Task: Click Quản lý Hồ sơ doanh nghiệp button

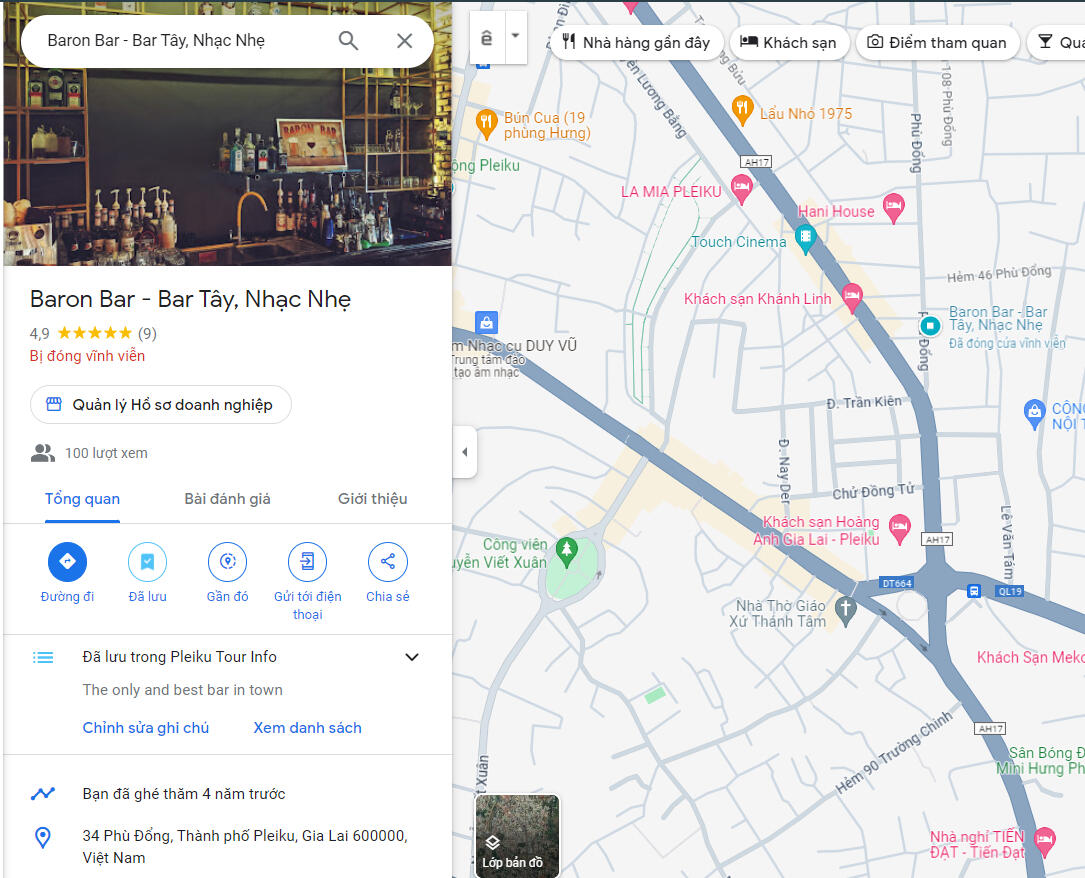Action: tap(161, 405)
